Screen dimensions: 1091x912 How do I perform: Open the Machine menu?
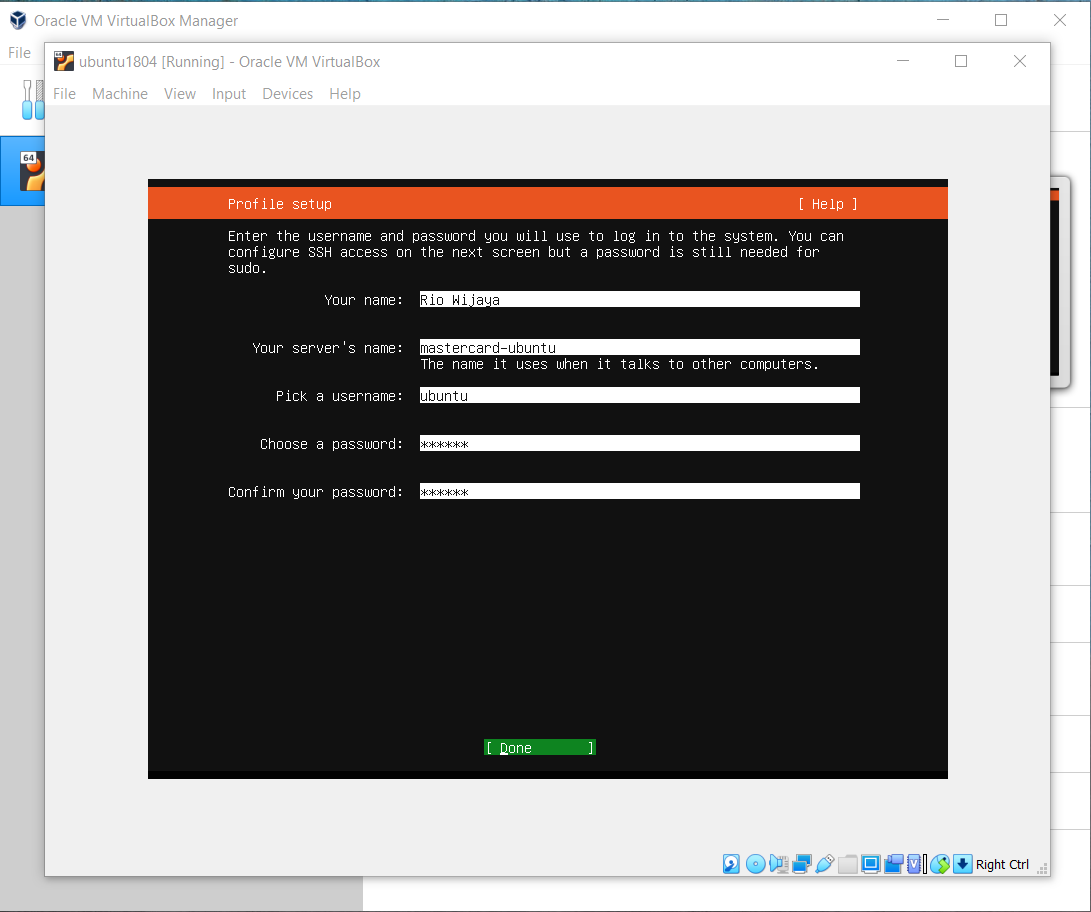(120, 94)
